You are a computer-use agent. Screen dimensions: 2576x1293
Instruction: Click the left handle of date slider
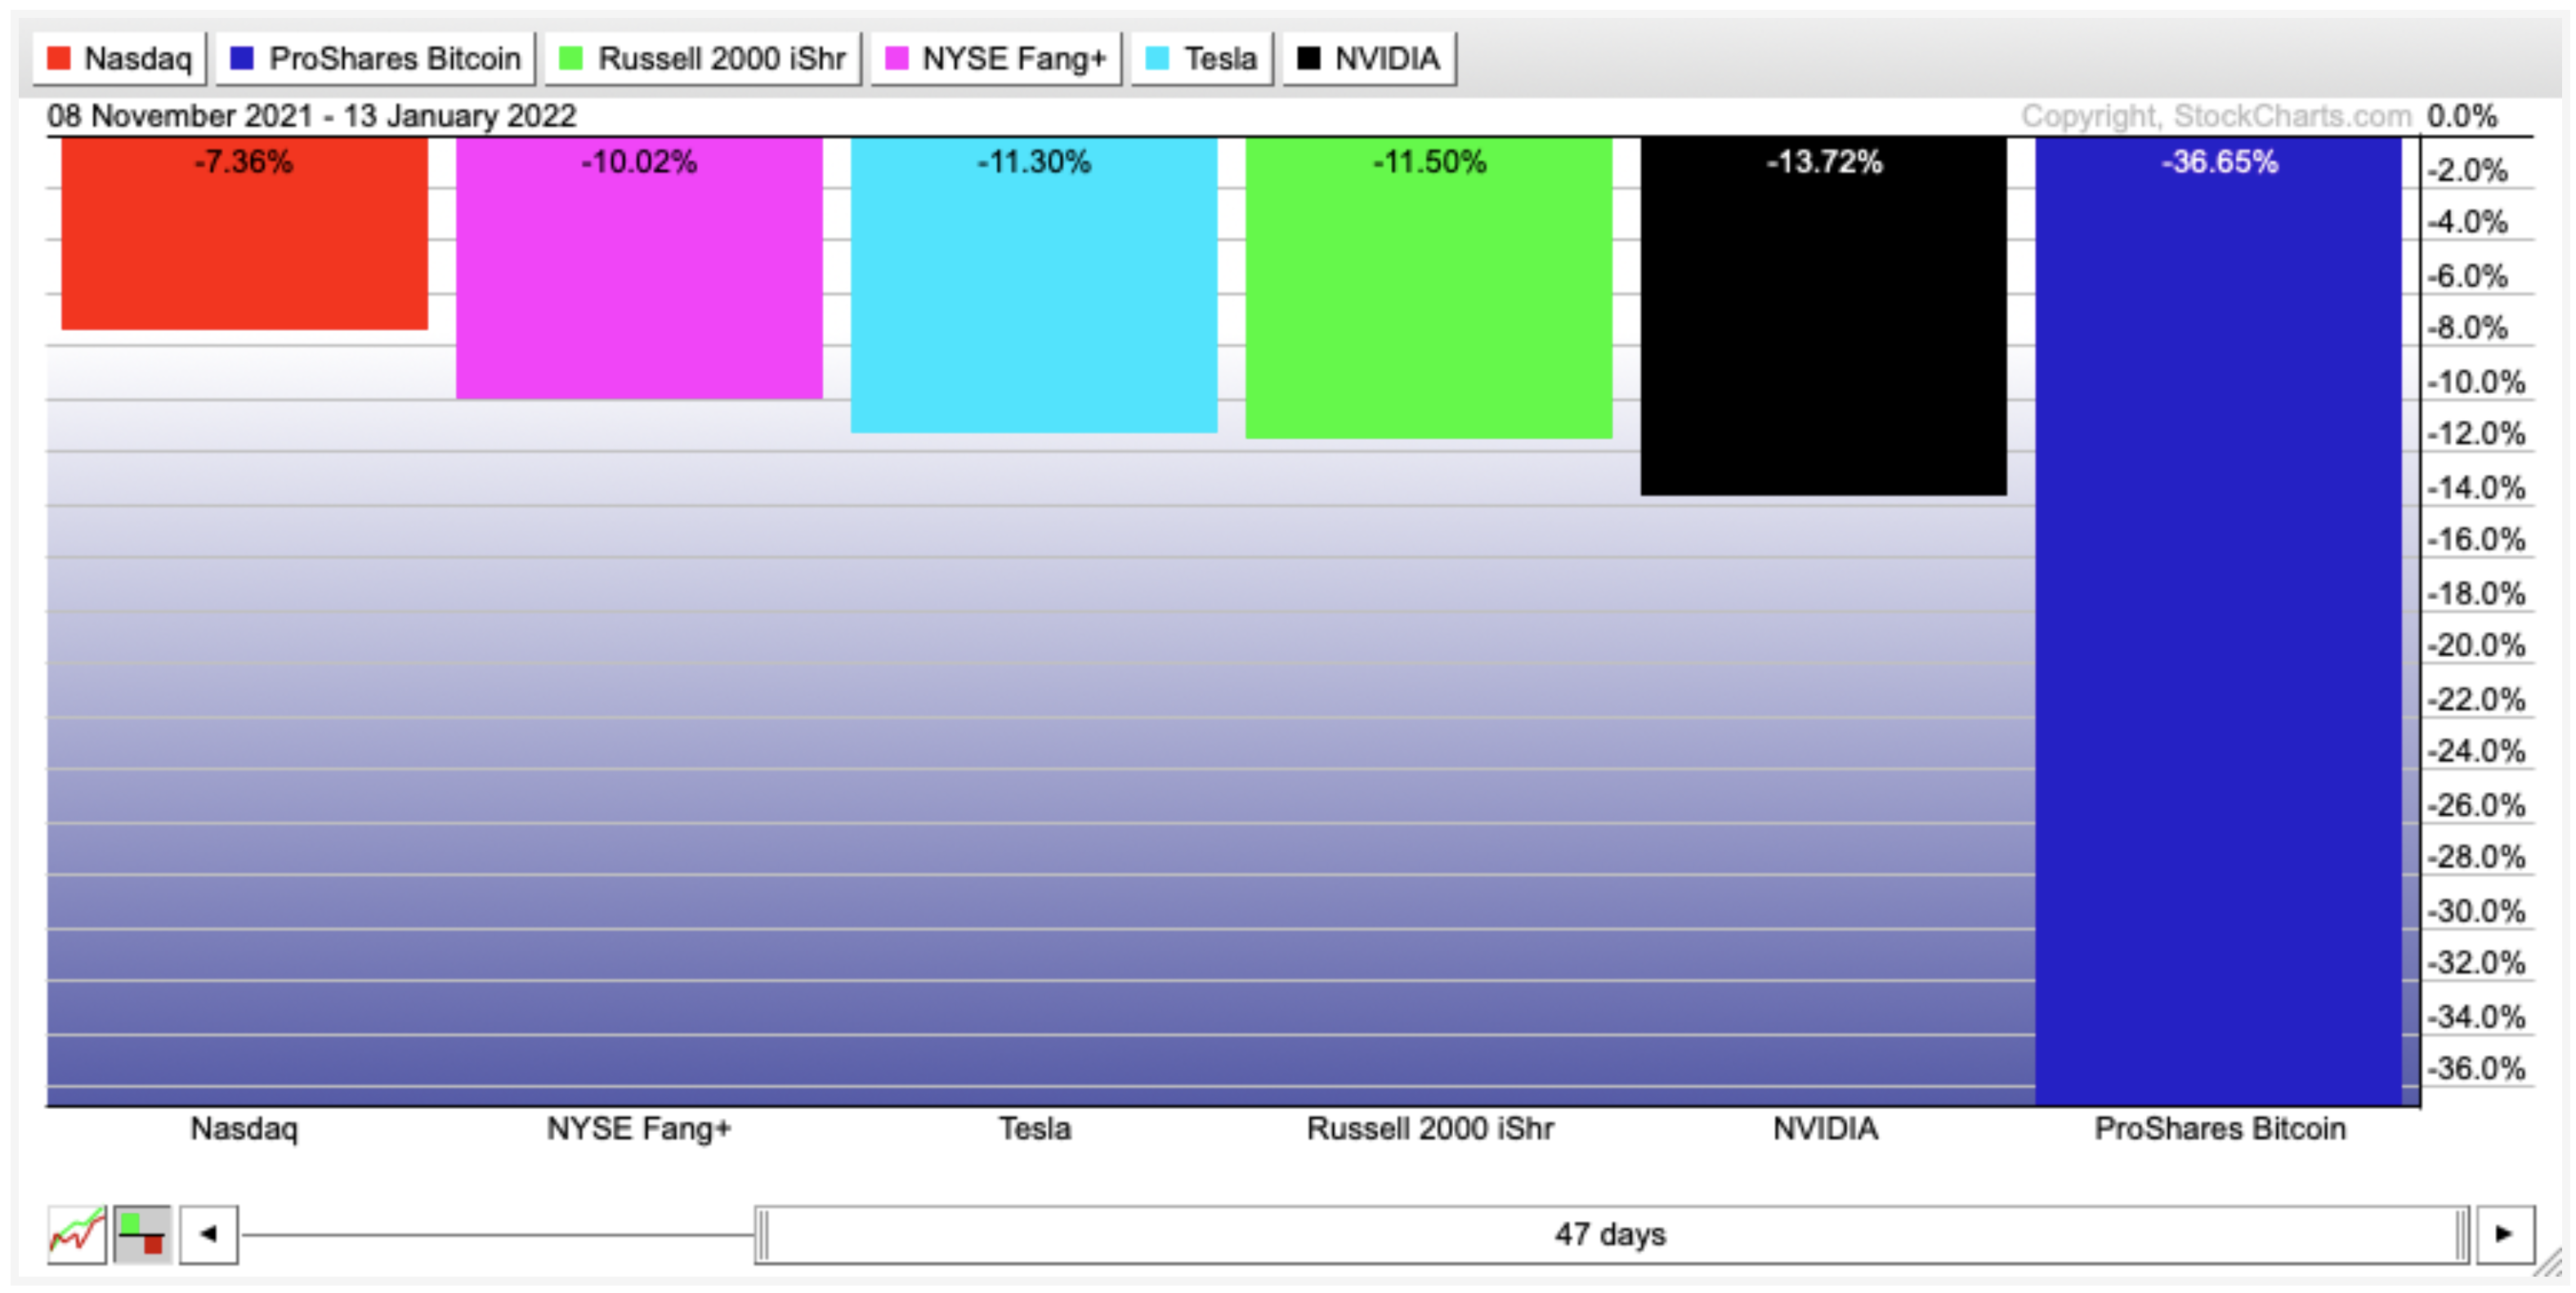click(763, 1234)
